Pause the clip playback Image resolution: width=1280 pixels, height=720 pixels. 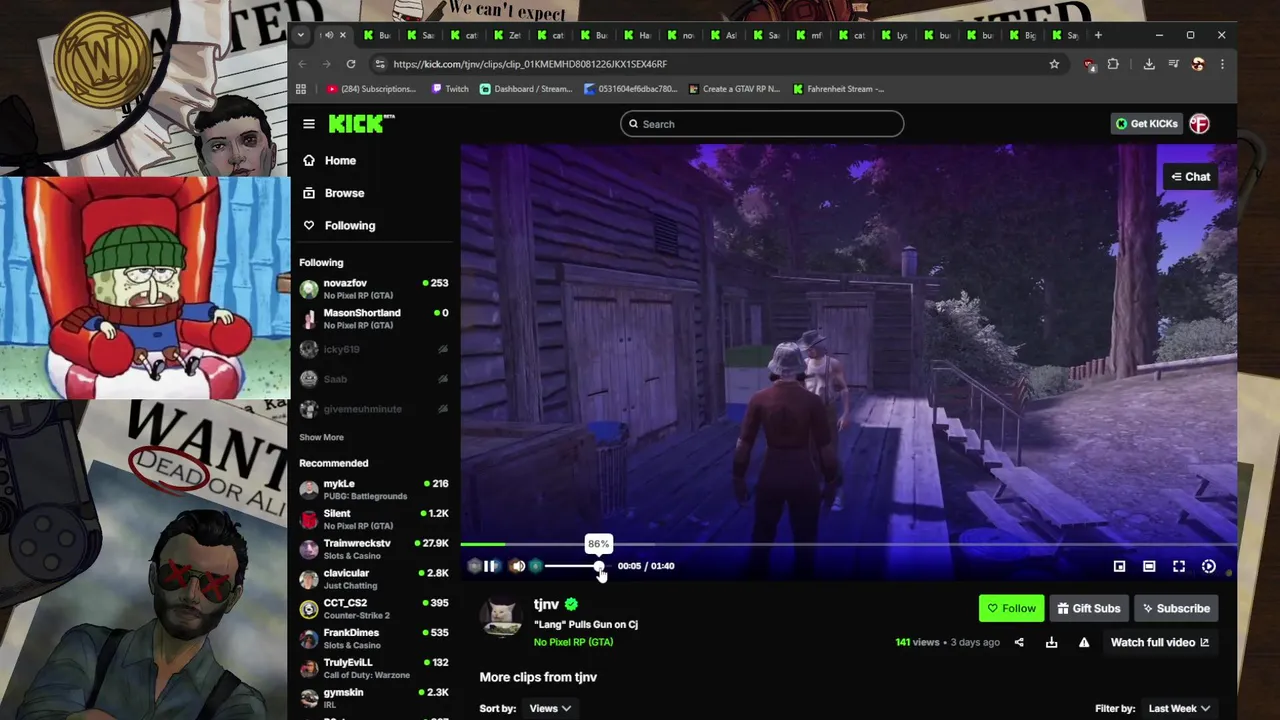point(490,566)
